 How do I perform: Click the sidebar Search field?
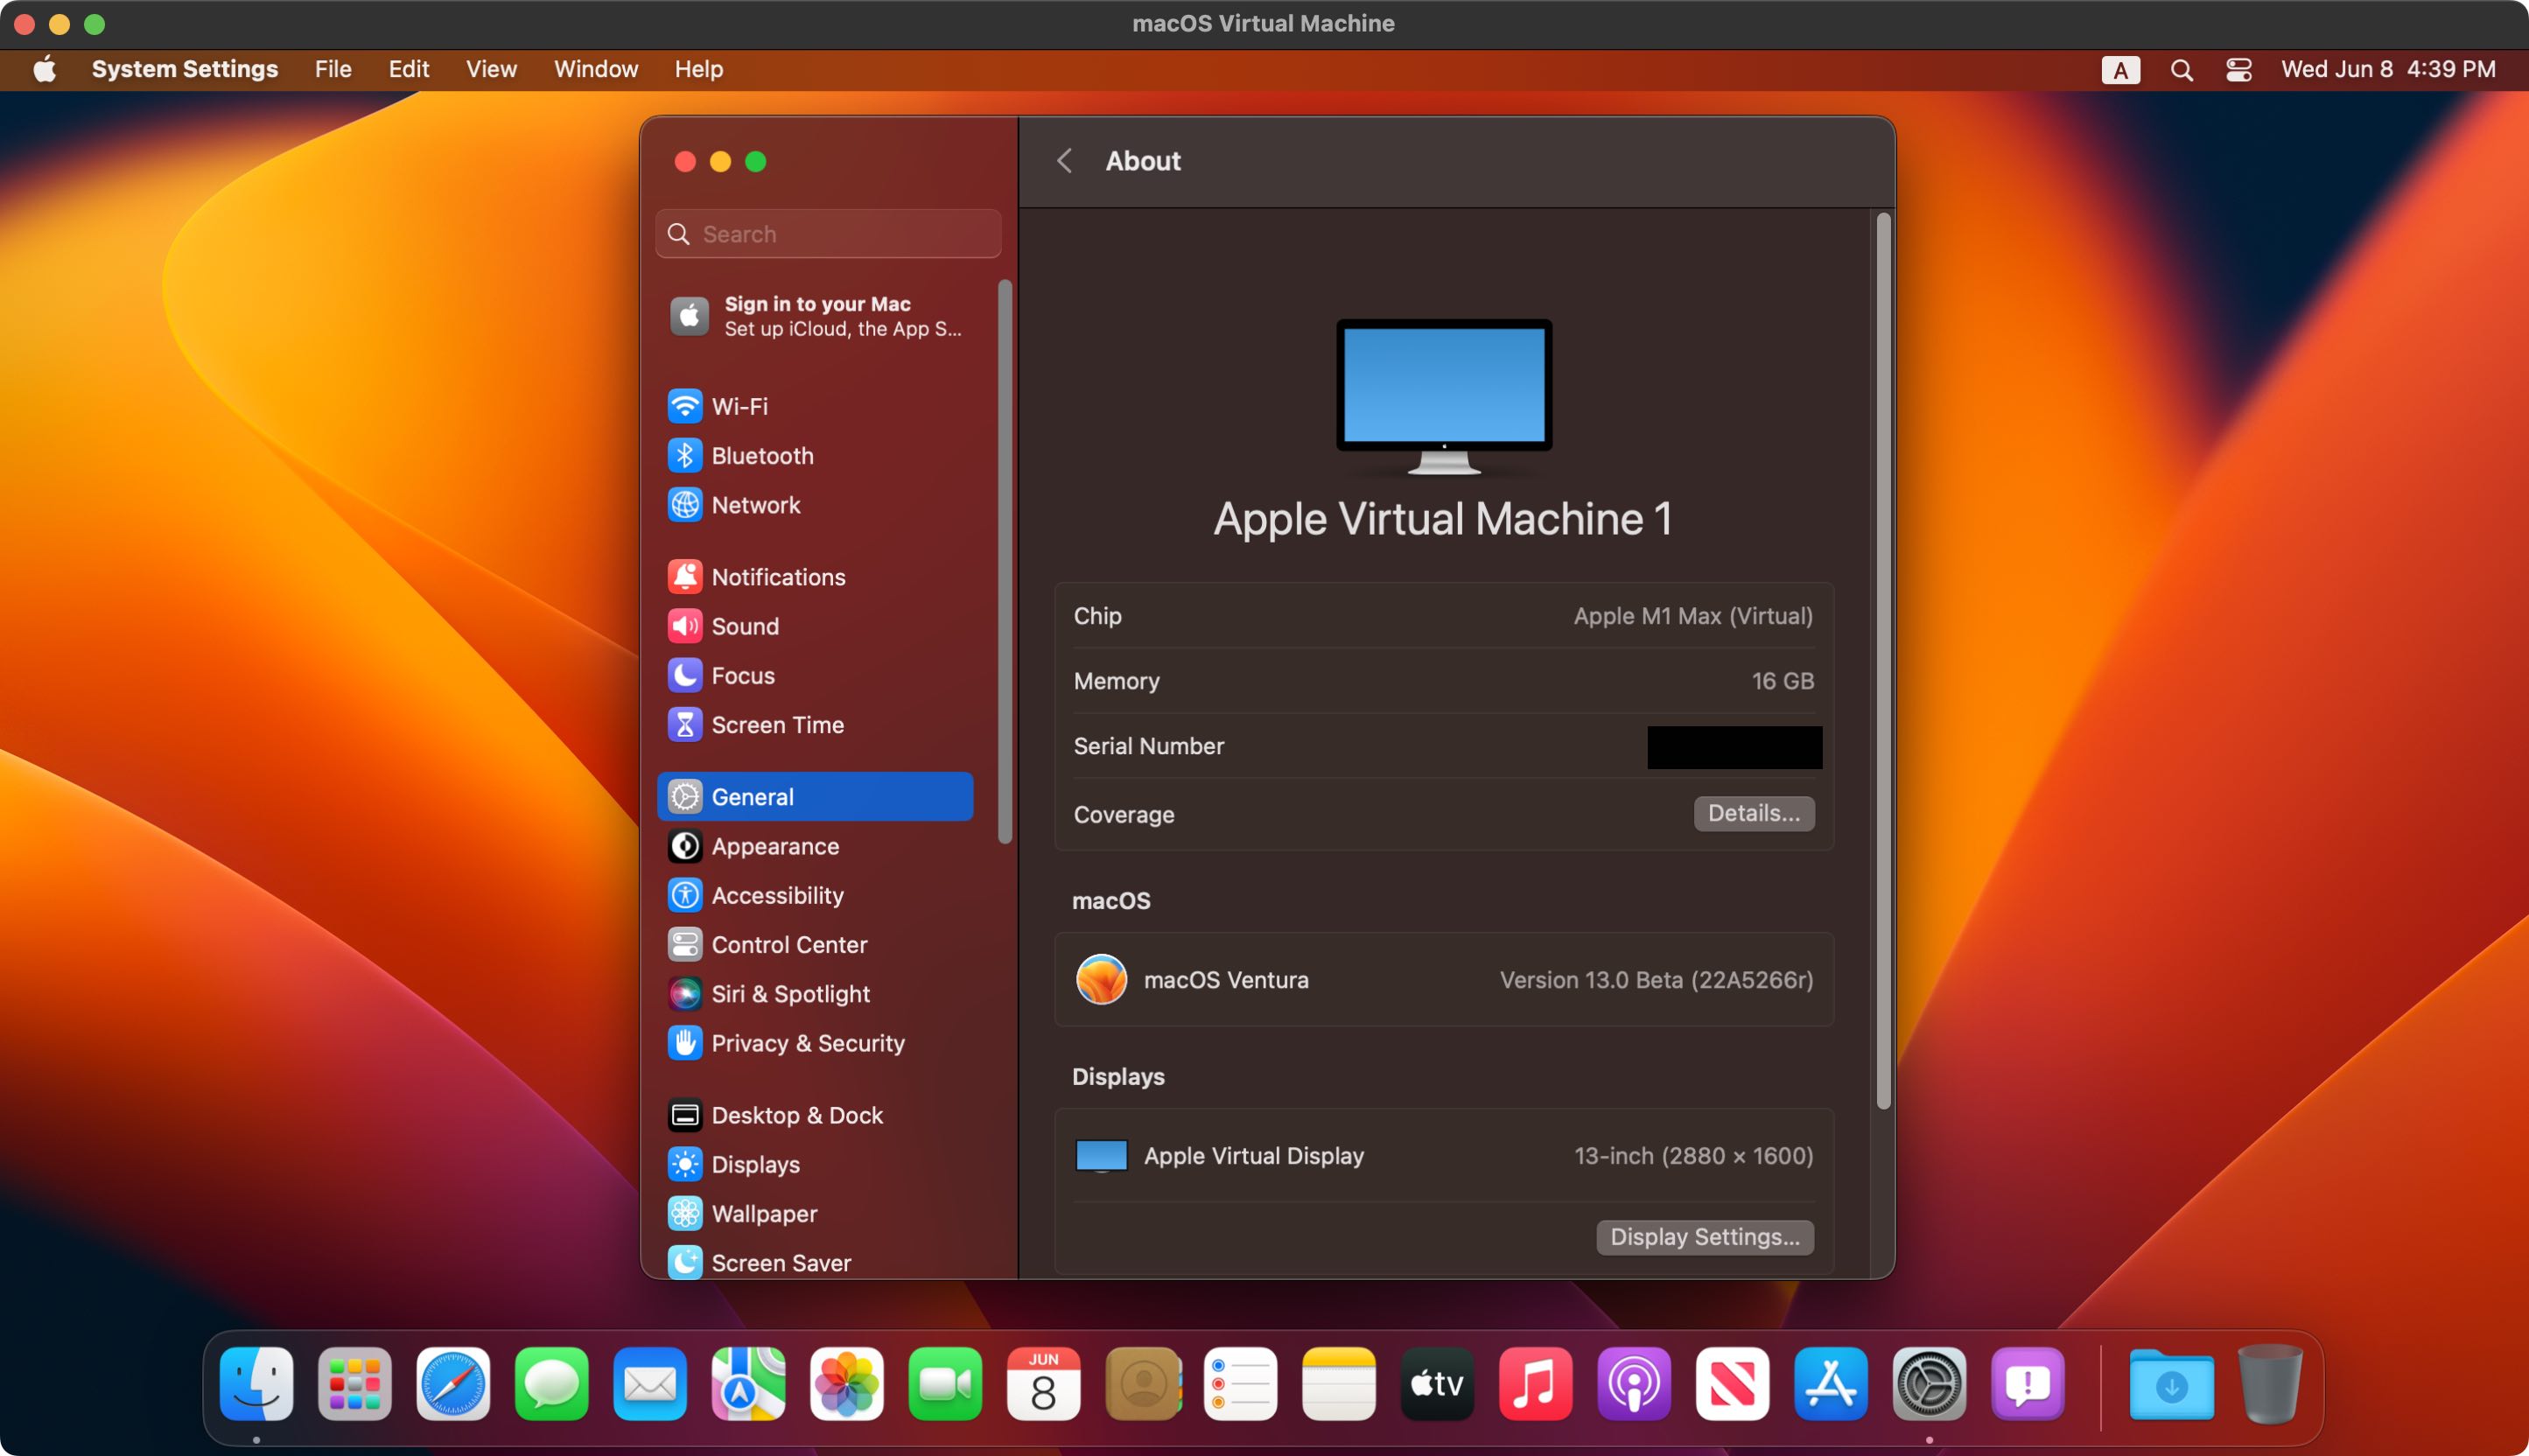pyautogui.click(x=828, y=234)
